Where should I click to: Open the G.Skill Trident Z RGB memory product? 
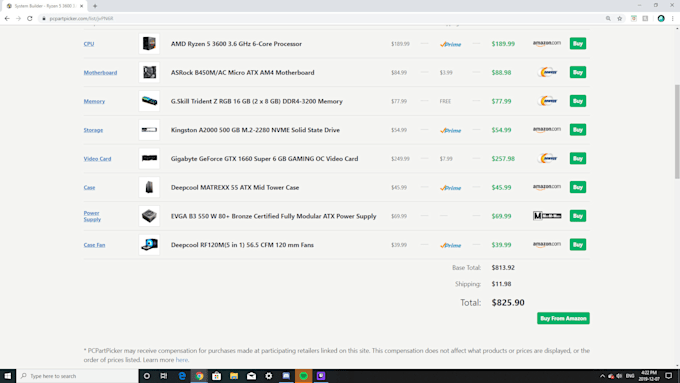point(257,101)
